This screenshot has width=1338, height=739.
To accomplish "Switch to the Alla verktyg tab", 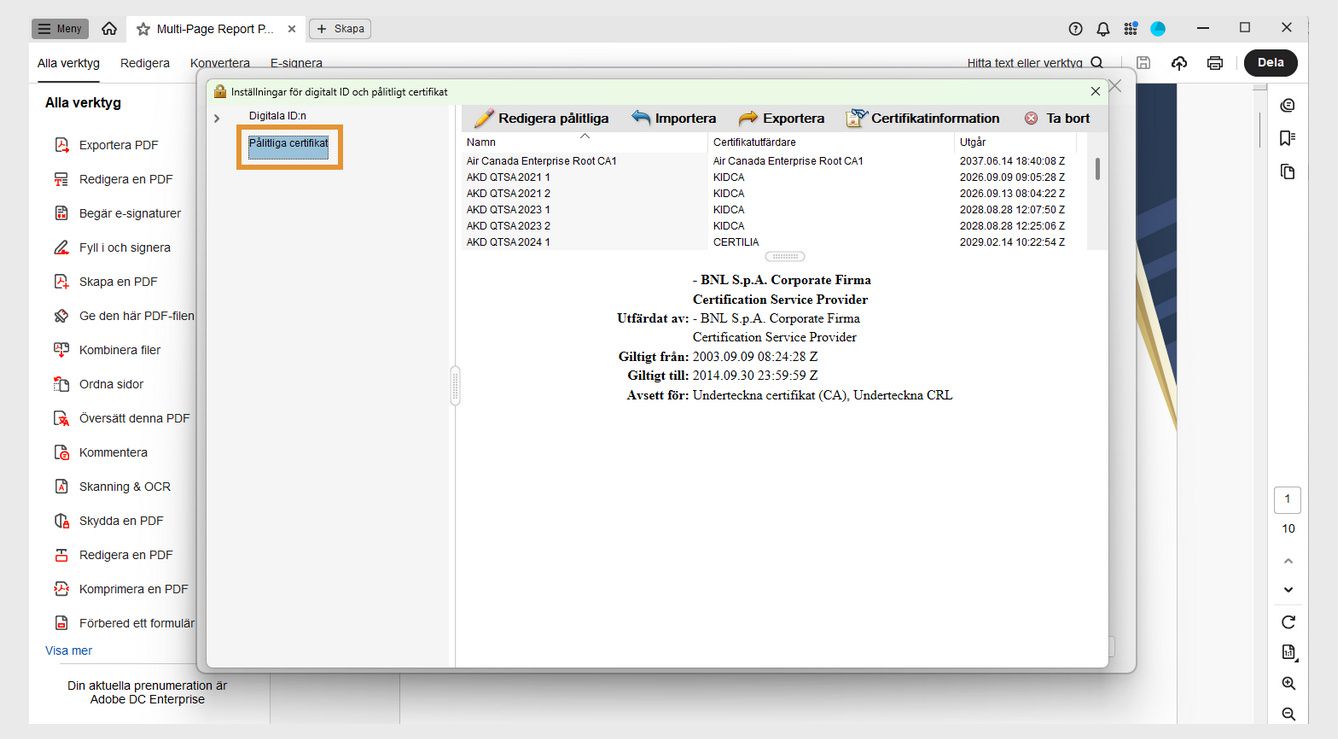I will point(69,63).
